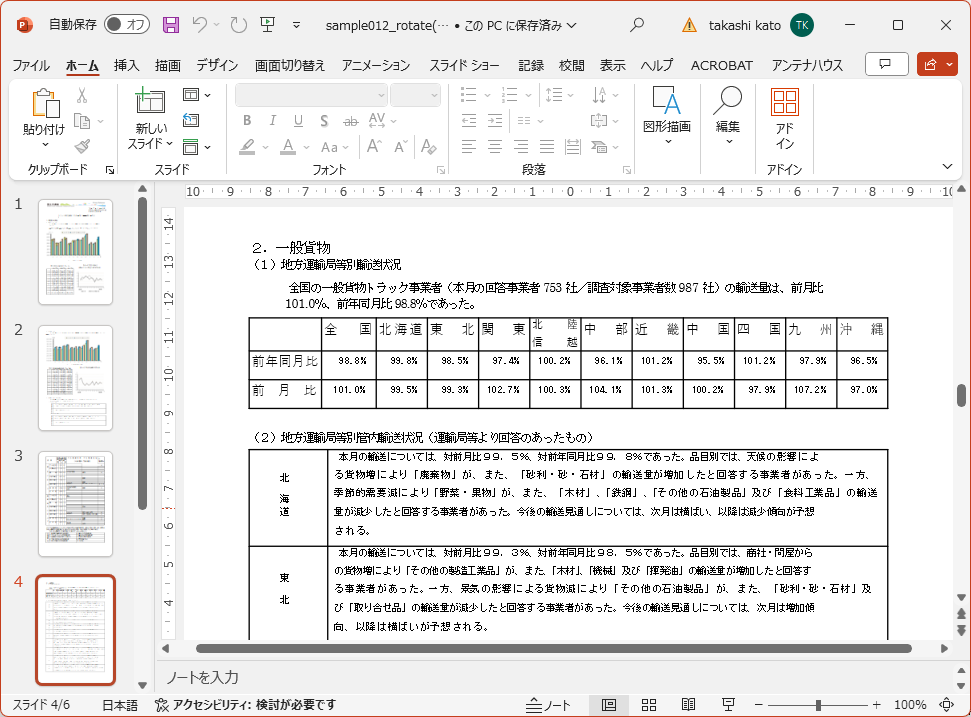
Task: Click the Paste clipboard icon
Action: click(x=45, y=103)
